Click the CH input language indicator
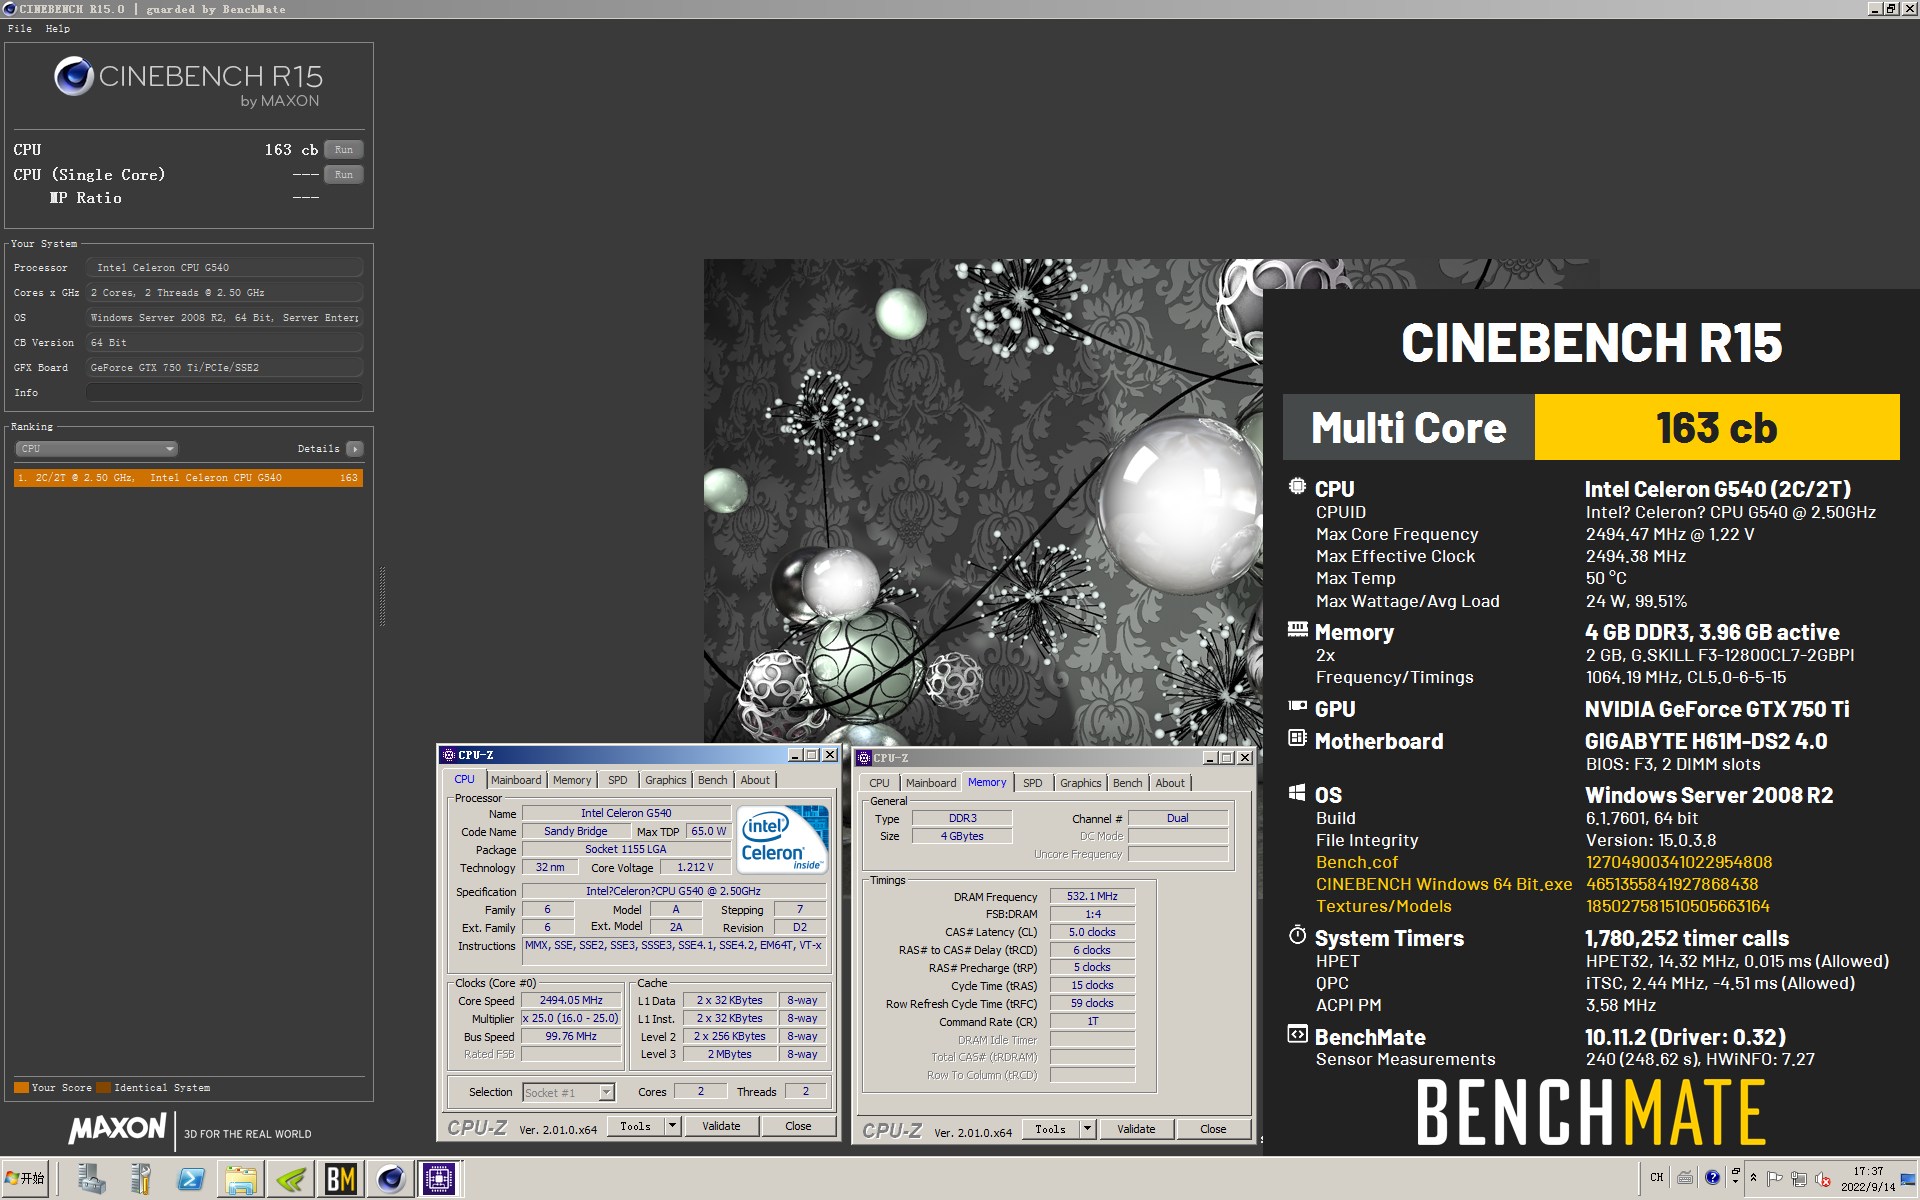The image size is (1920, 1200). [1656, 1177]
